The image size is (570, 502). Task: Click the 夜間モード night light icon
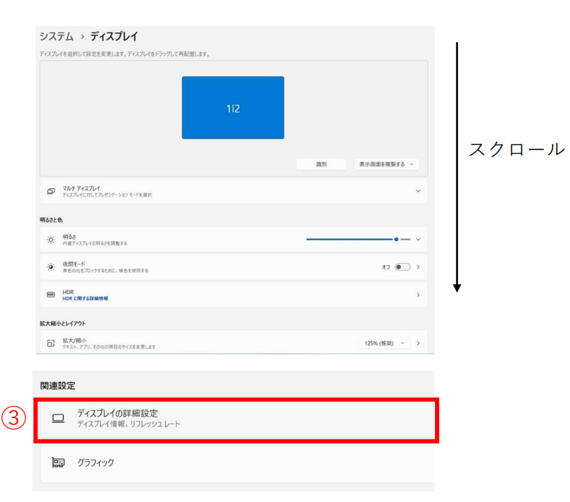click(51, 267)
